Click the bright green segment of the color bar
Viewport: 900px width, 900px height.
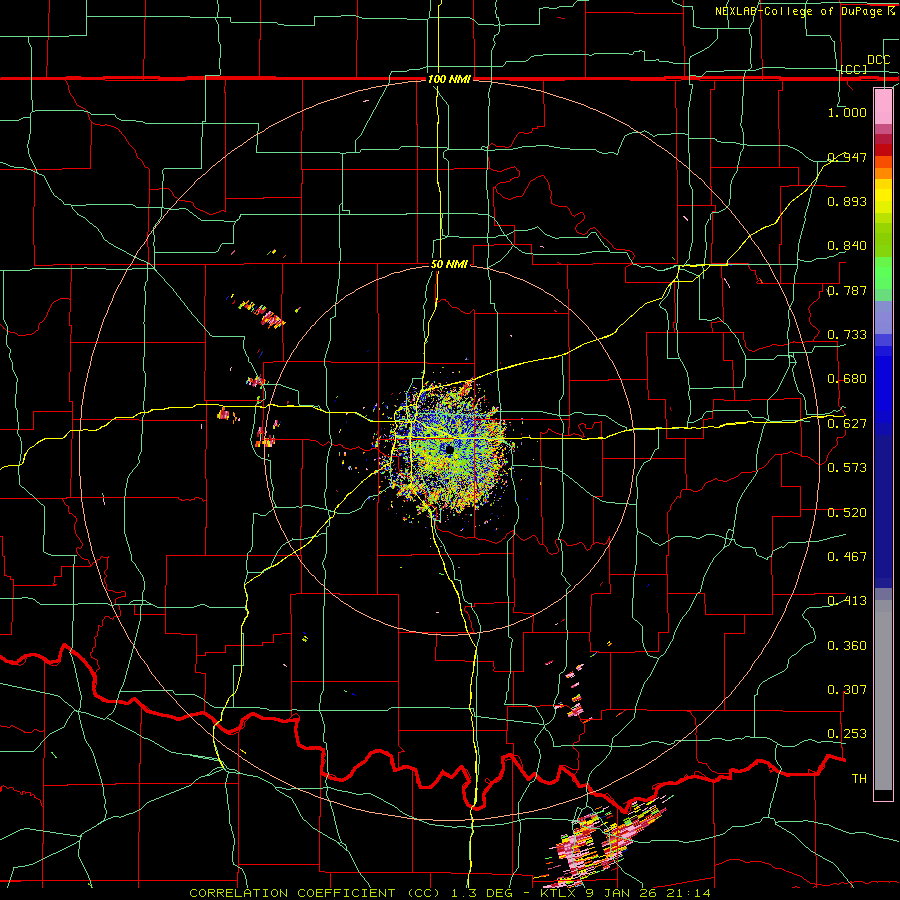(x=883, y=273)
